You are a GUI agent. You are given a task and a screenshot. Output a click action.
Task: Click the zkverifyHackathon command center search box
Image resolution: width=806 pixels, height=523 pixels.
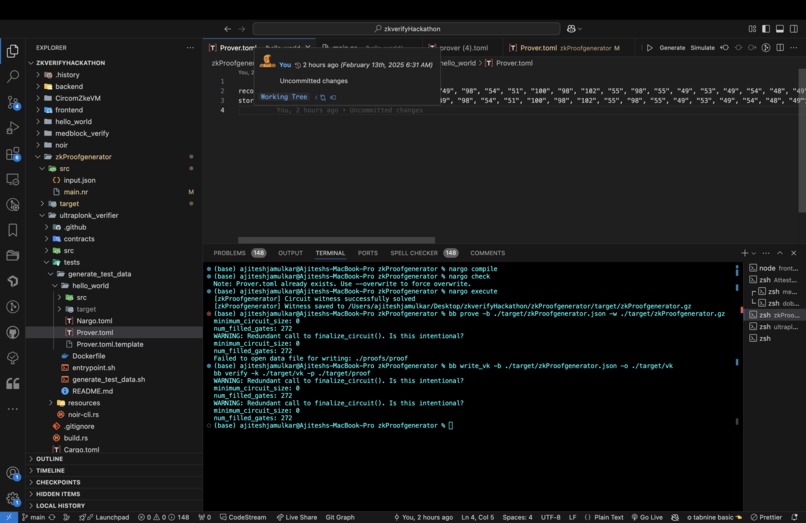tap(406, 29)
